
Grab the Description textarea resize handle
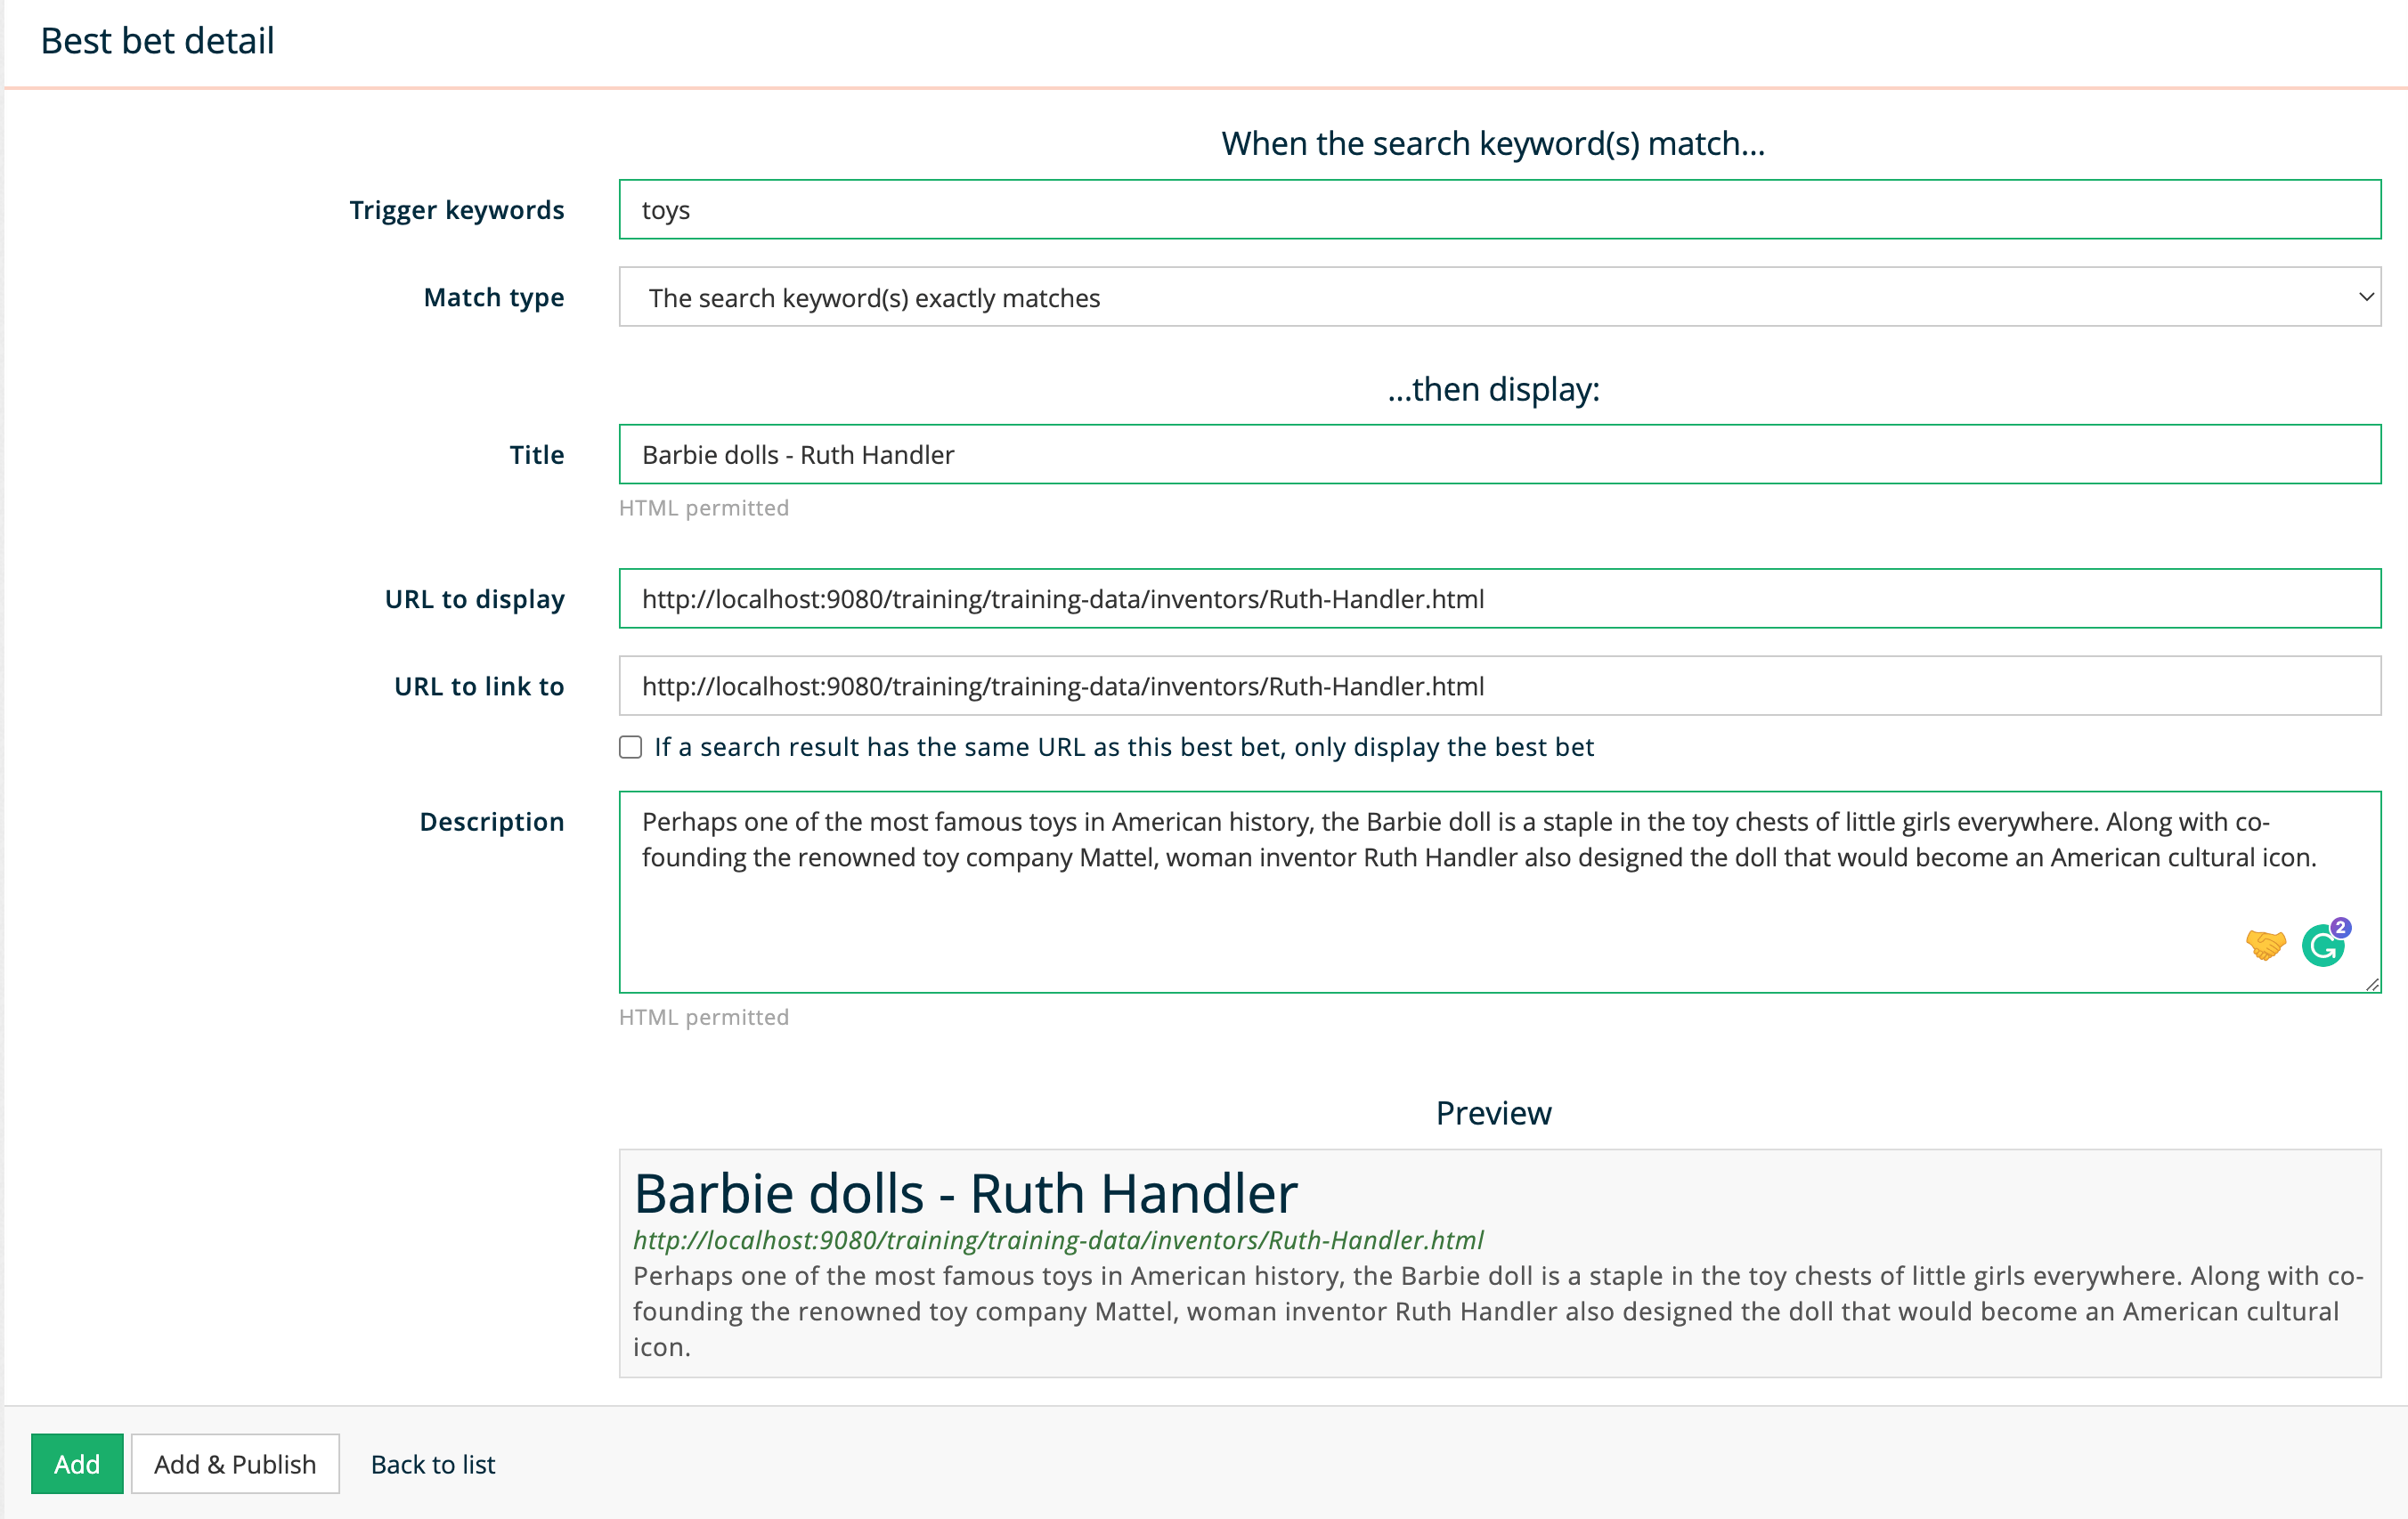point(2372,985)
